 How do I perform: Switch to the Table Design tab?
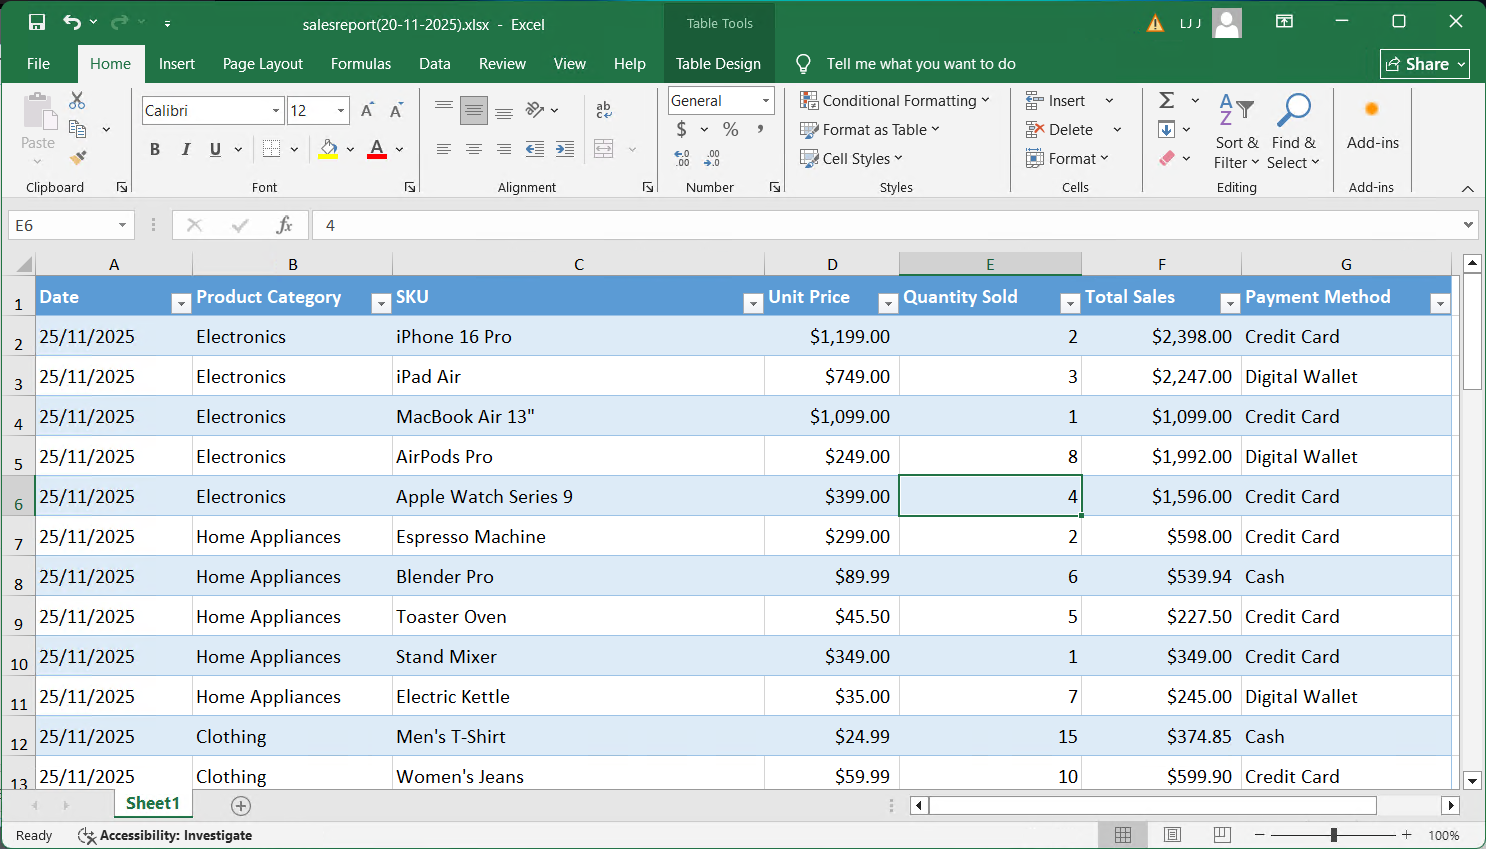pyautogui.click(x=717, y=63)
